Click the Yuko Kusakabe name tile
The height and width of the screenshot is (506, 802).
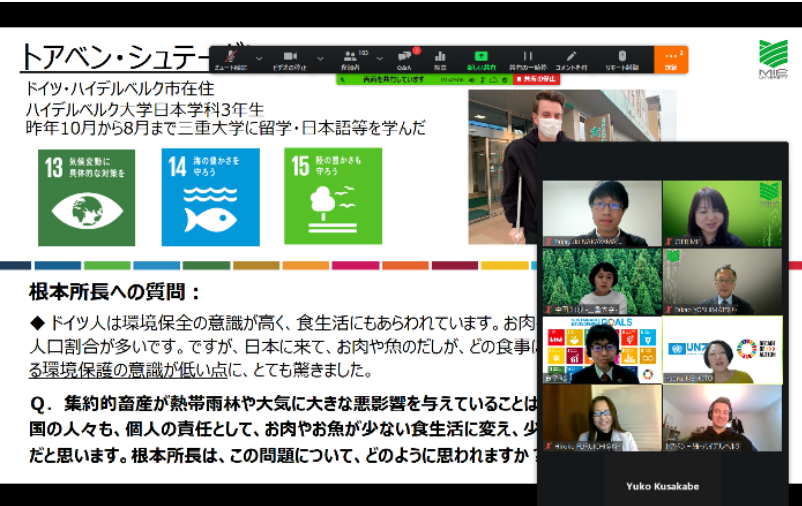coord(662,486)
